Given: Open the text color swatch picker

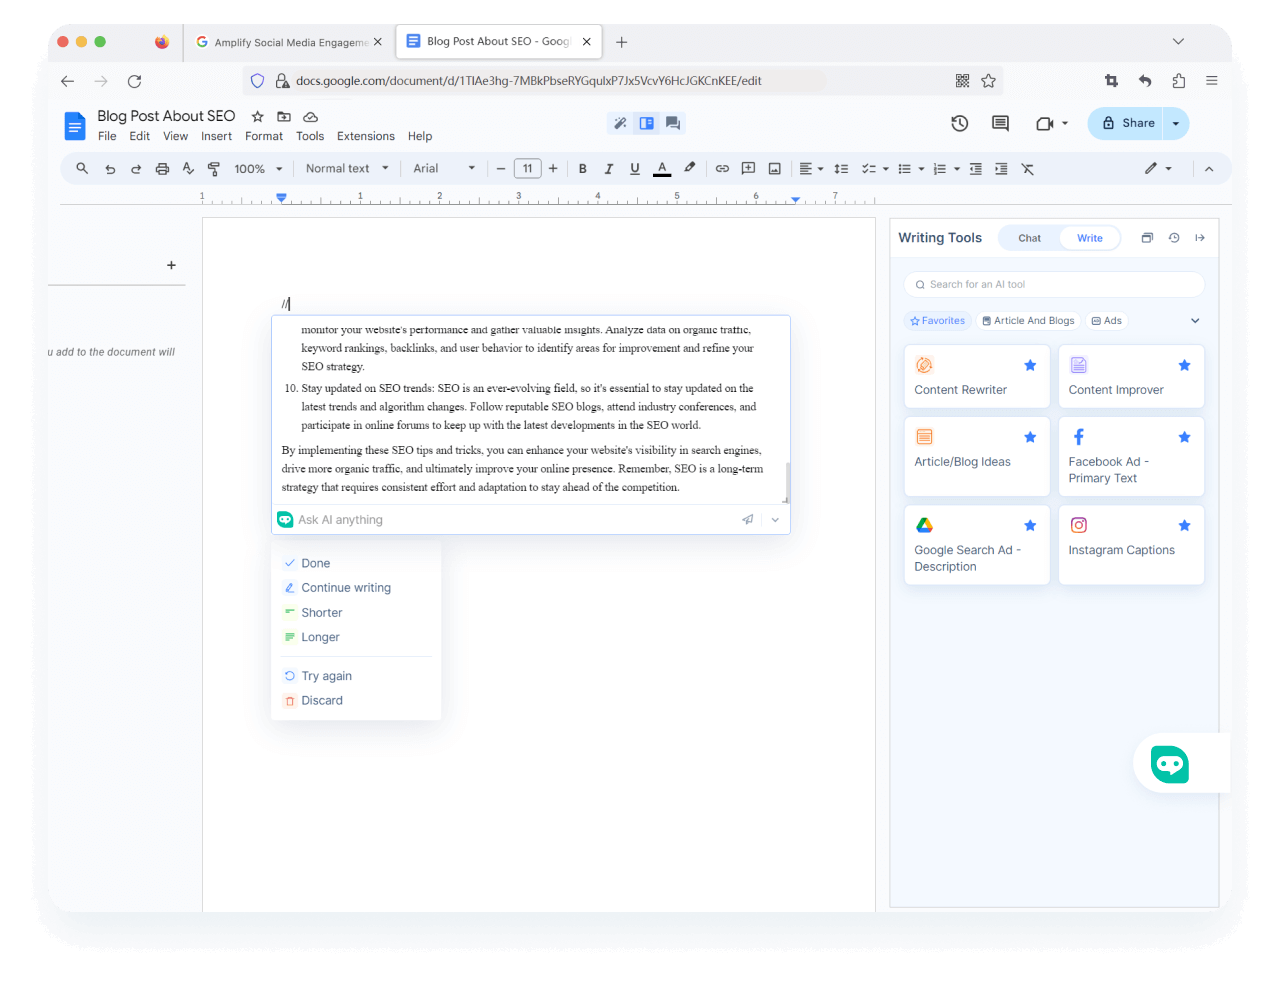Looking at the screenshot, I should tap(661, 168).
